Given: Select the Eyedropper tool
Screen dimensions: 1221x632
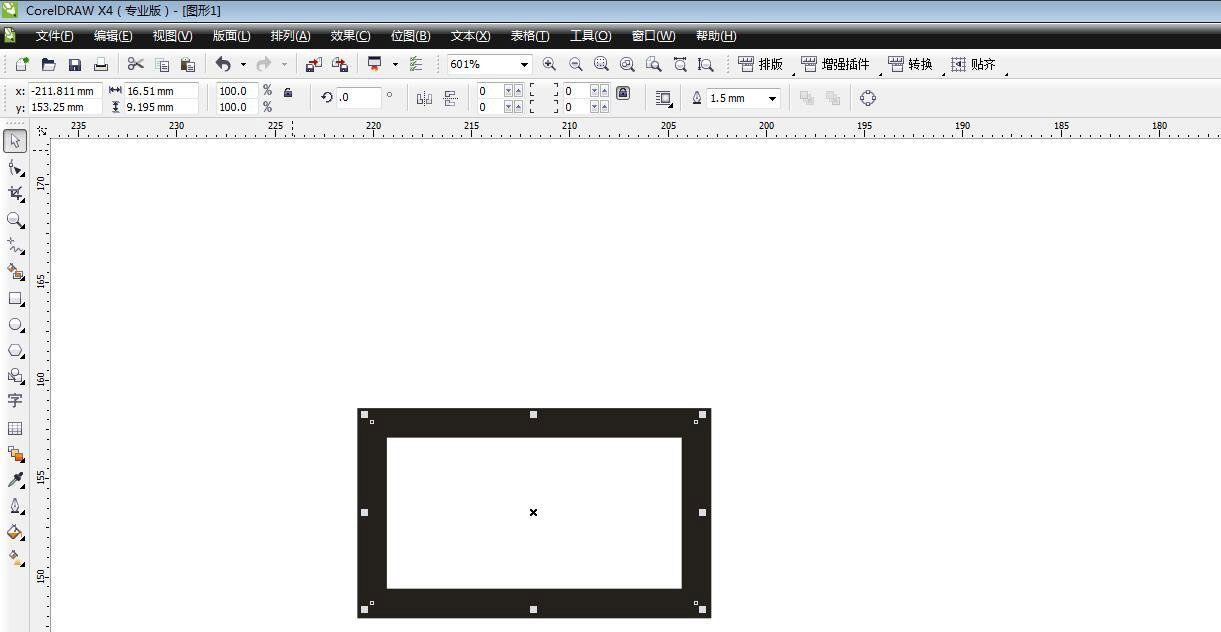Looking at the screenshot, I should click(15, 481).
